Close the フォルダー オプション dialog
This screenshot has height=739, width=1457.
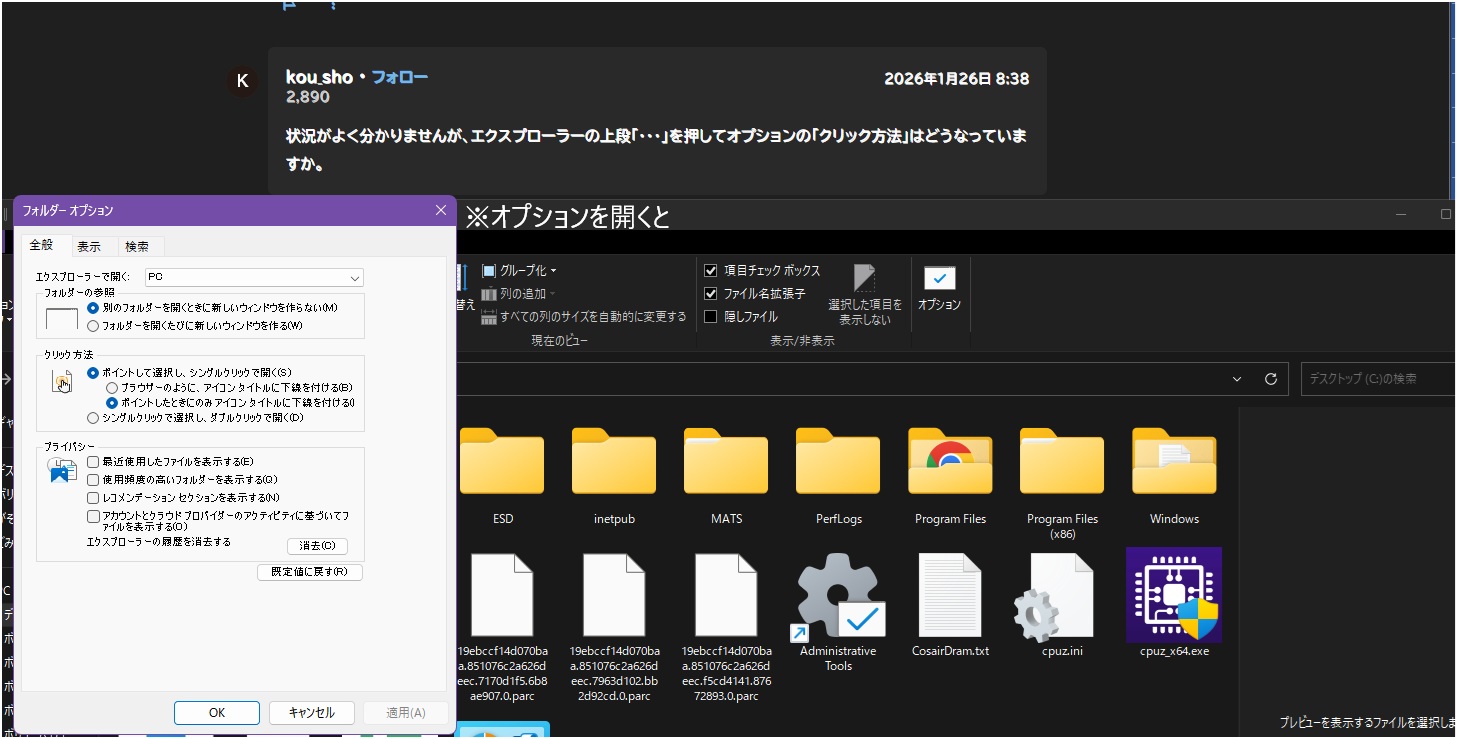[x=441, y=210]
